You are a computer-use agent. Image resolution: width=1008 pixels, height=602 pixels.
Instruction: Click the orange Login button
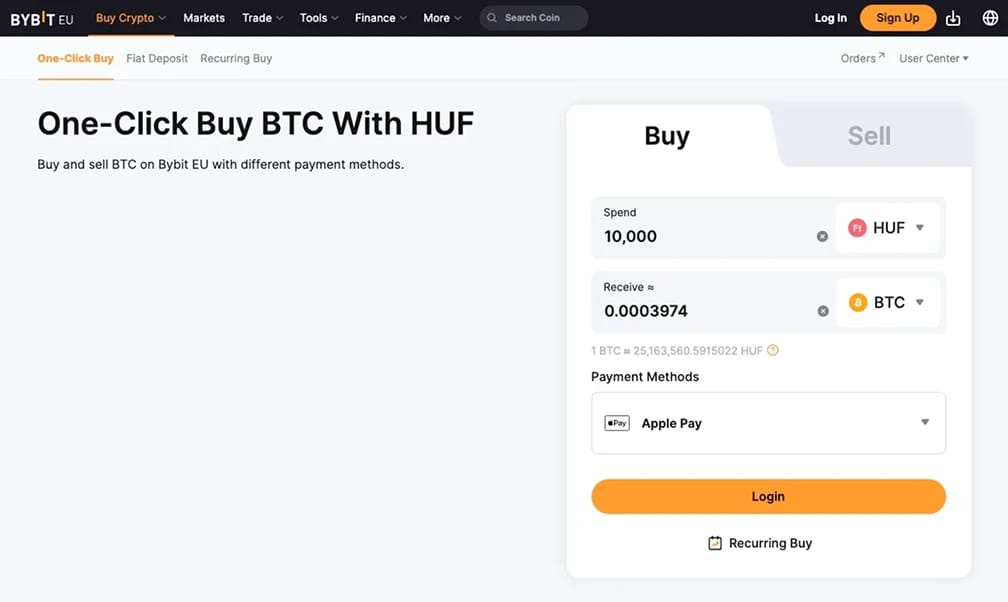[x=768, y=497]
